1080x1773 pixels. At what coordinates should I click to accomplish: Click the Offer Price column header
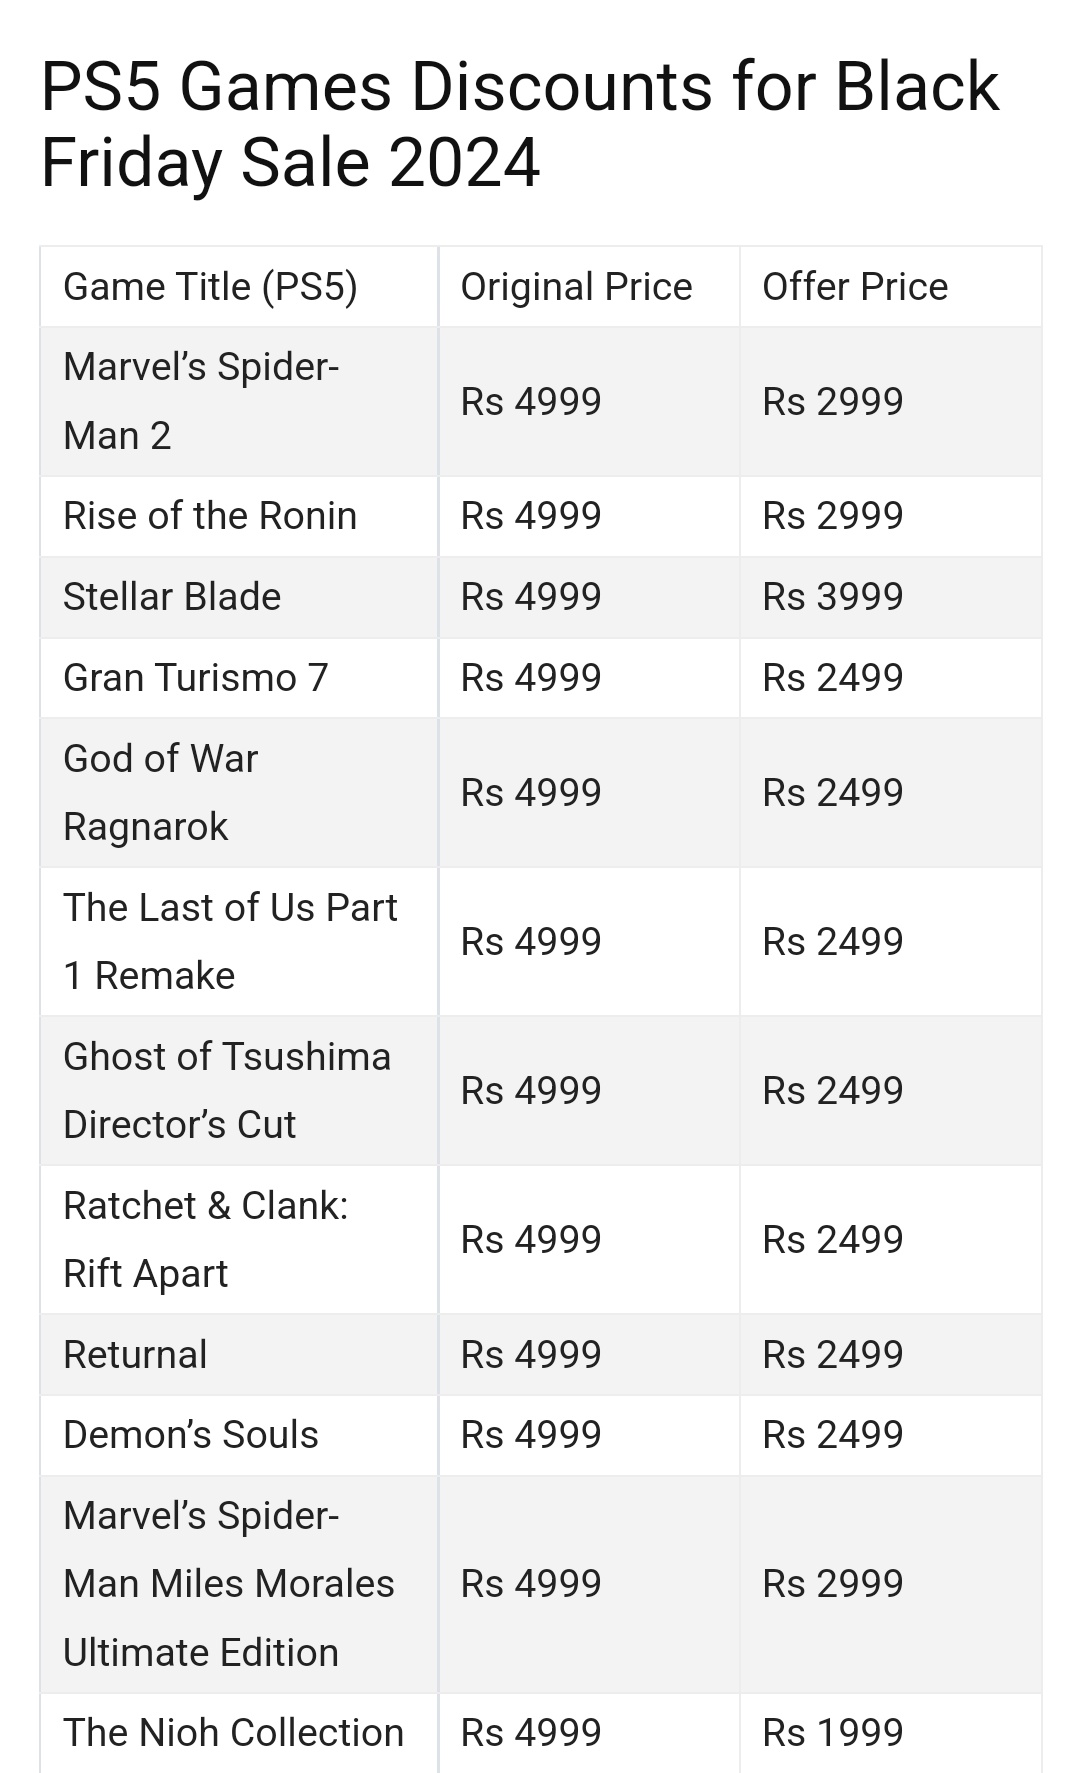(855, 287)
